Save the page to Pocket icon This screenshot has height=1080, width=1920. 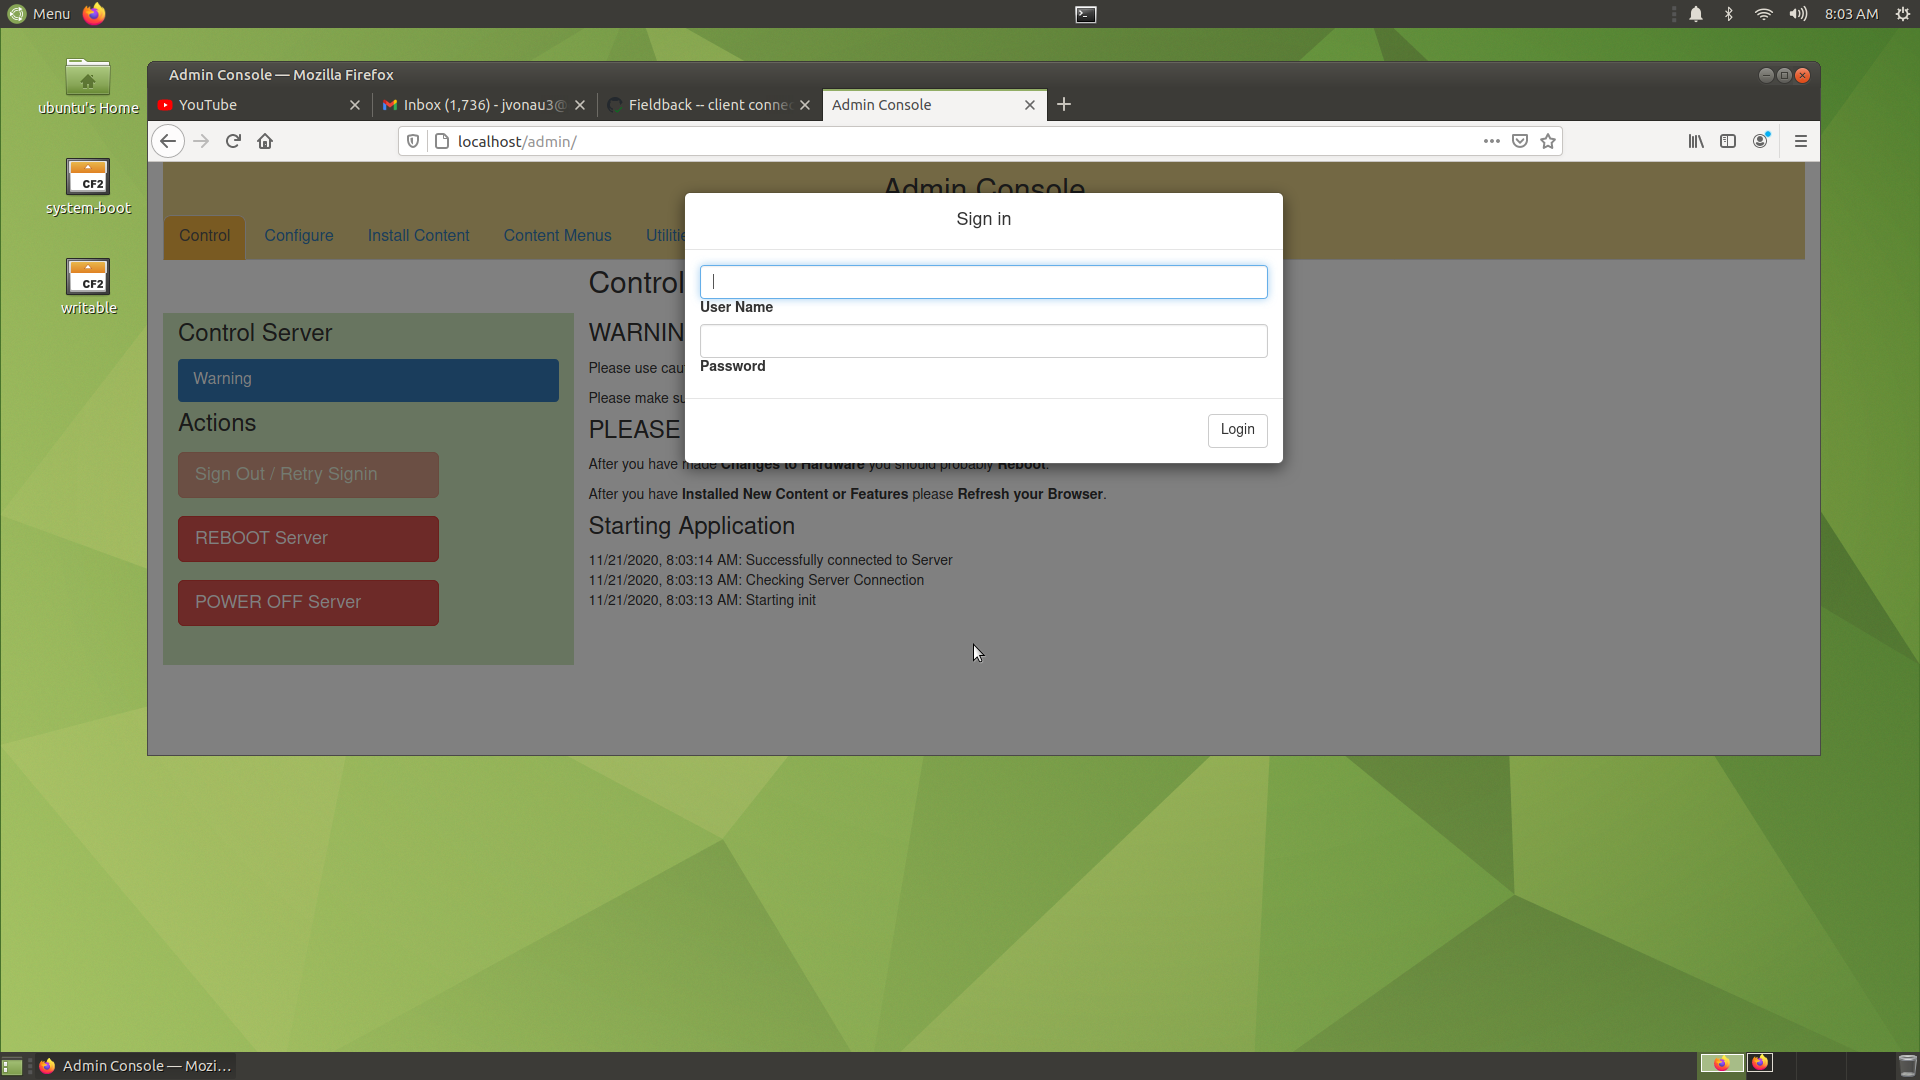[1520, 141]
